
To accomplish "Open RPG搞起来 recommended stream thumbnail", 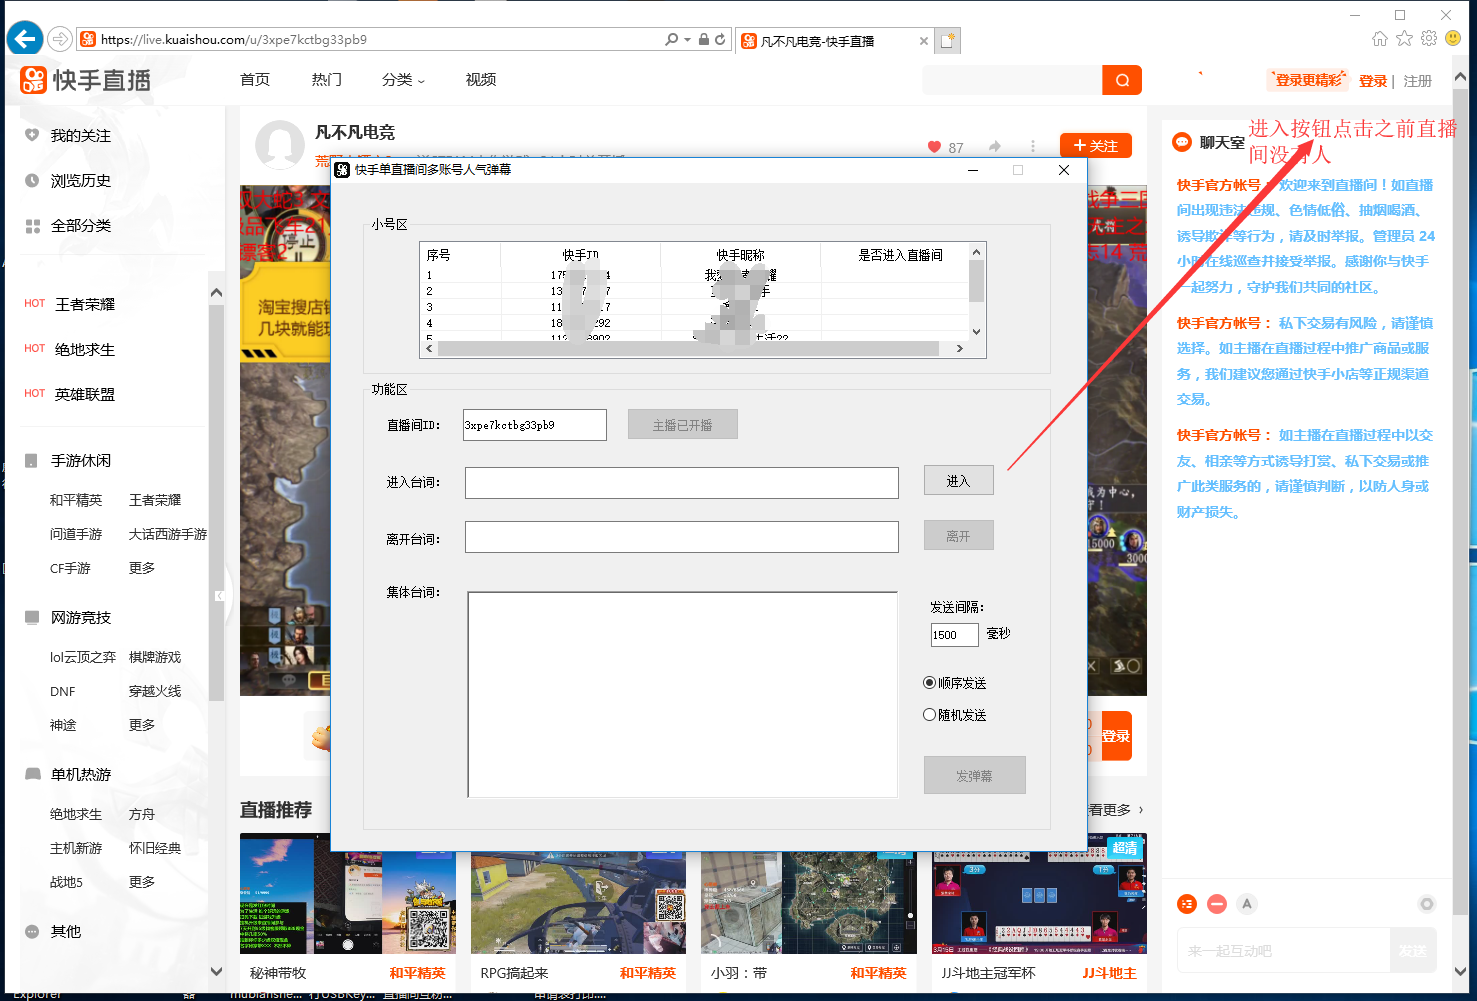I will pyautogui.click(x=578, y=894).
